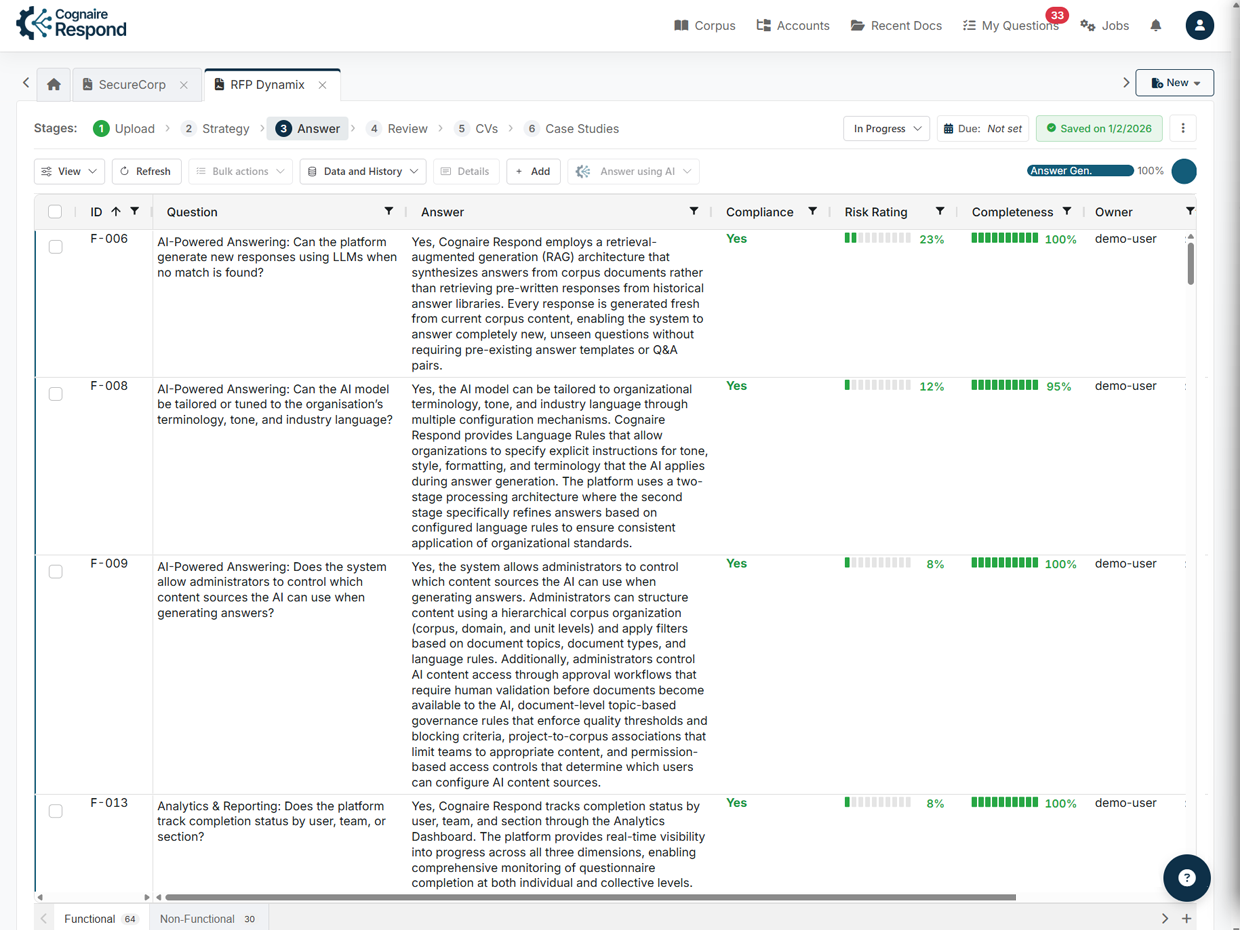Check the select-all header checkbox

coord(55,211)
